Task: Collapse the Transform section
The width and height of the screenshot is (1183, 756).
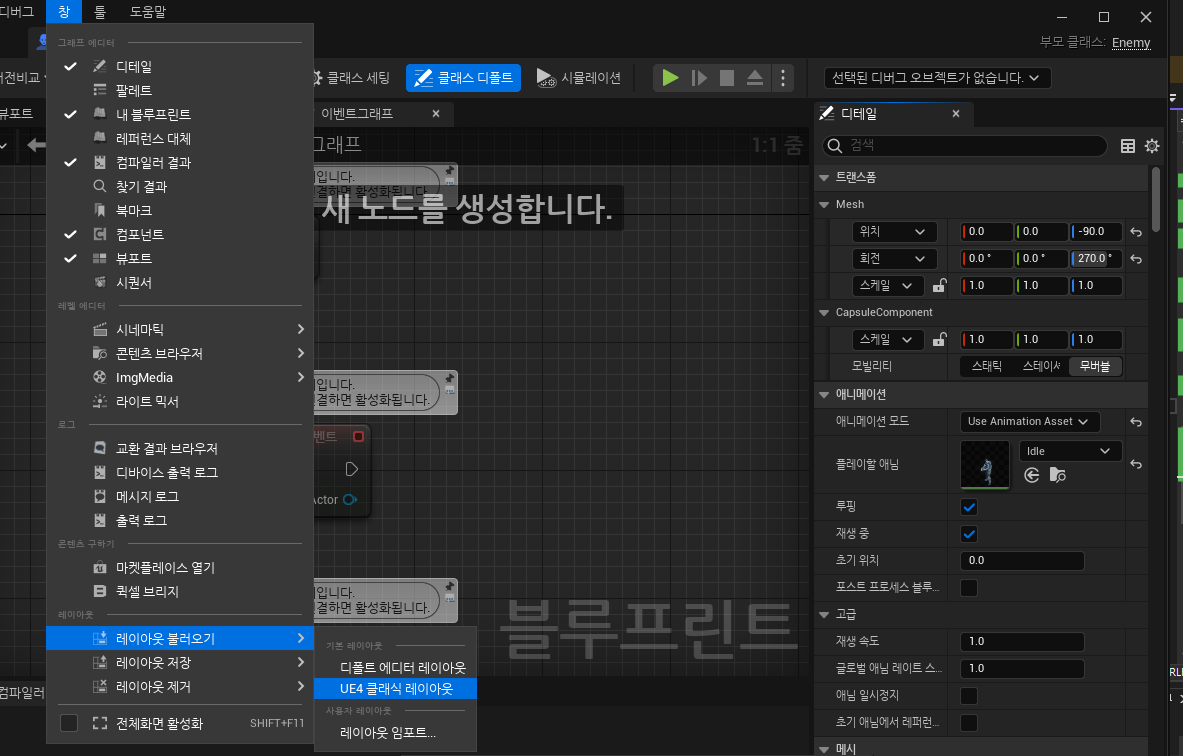Action: point(824,178)
